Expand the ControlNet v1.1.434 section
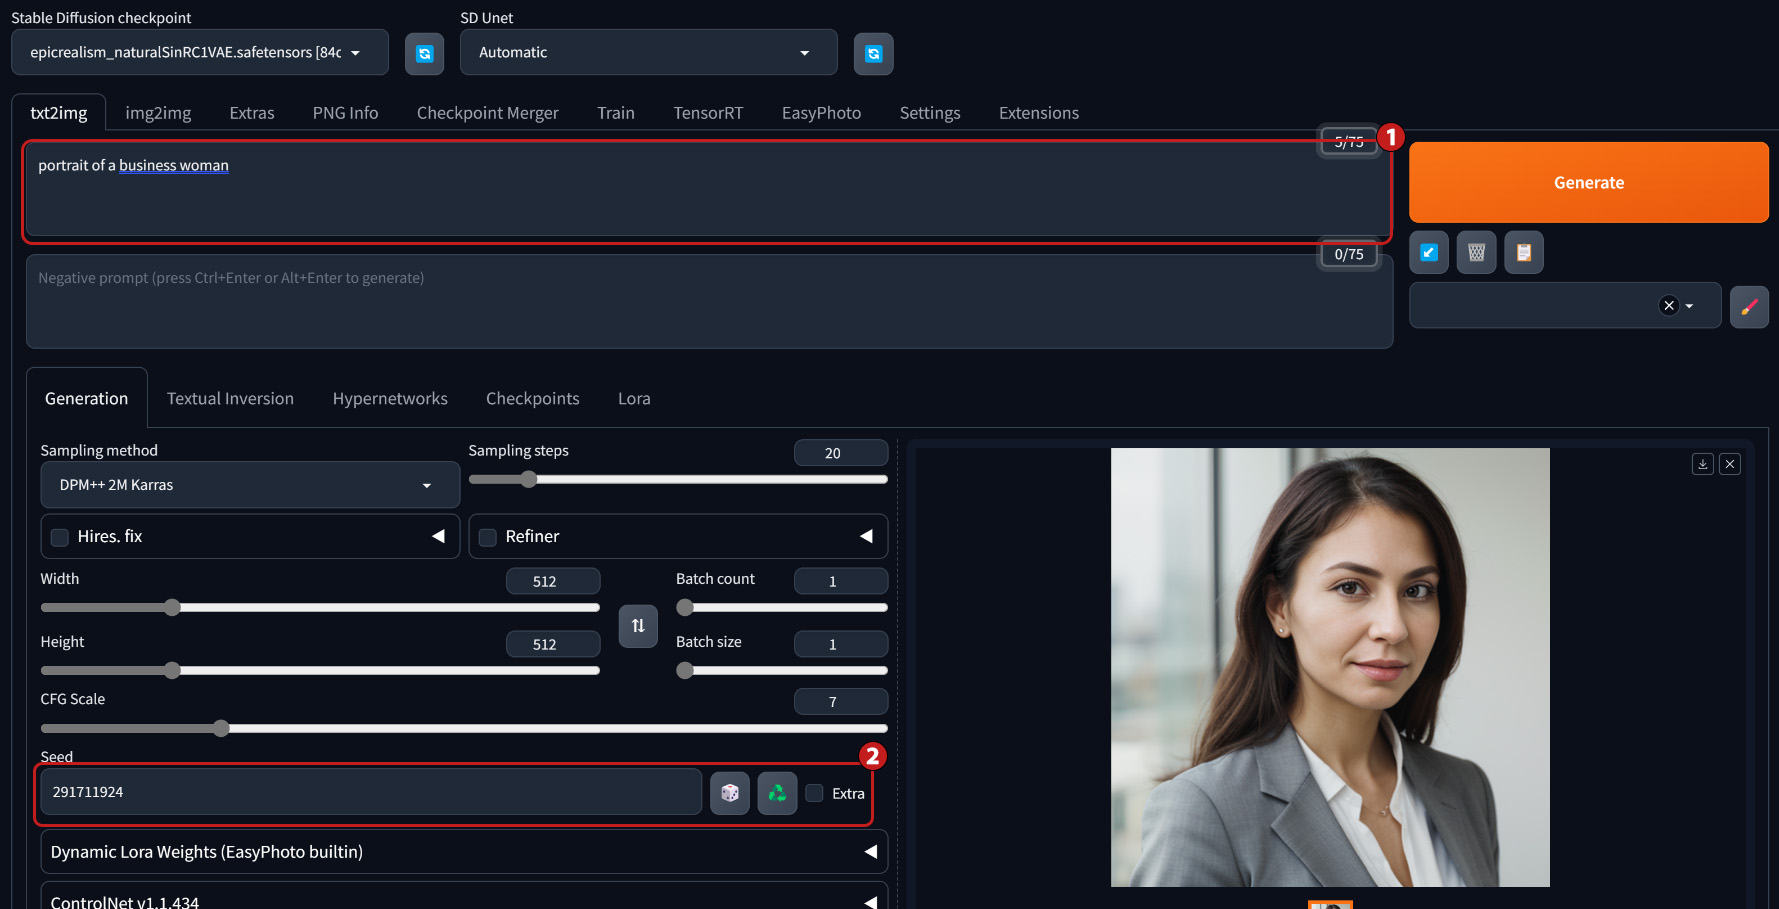1779x909 pixels. (464, 896)
